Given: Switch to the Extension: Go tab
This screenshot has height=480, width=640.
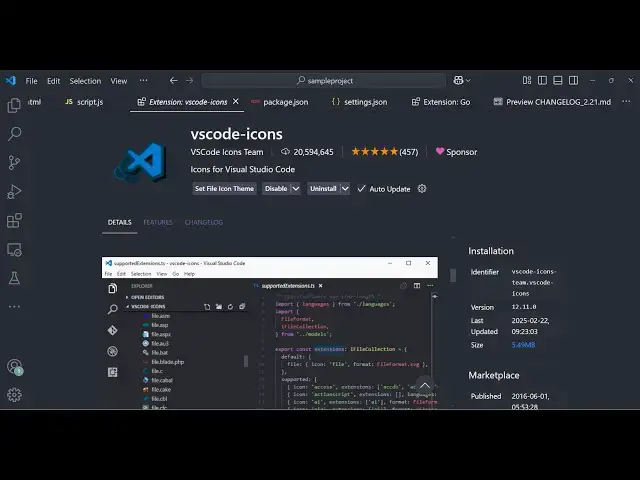Looking at the screenshot, I should point(441,102).
